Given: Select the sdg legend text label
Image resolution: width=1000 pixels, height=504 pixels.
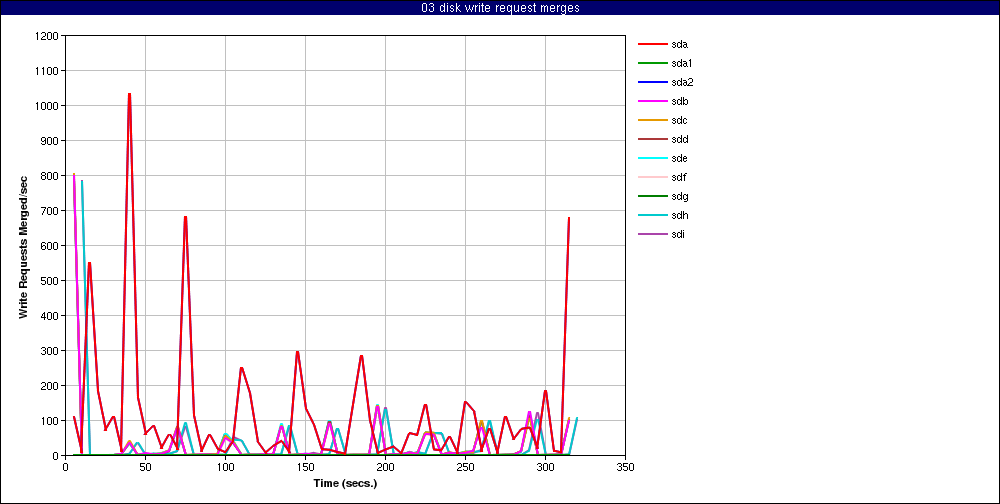Looking at the screenshot, I should (679, 196).
